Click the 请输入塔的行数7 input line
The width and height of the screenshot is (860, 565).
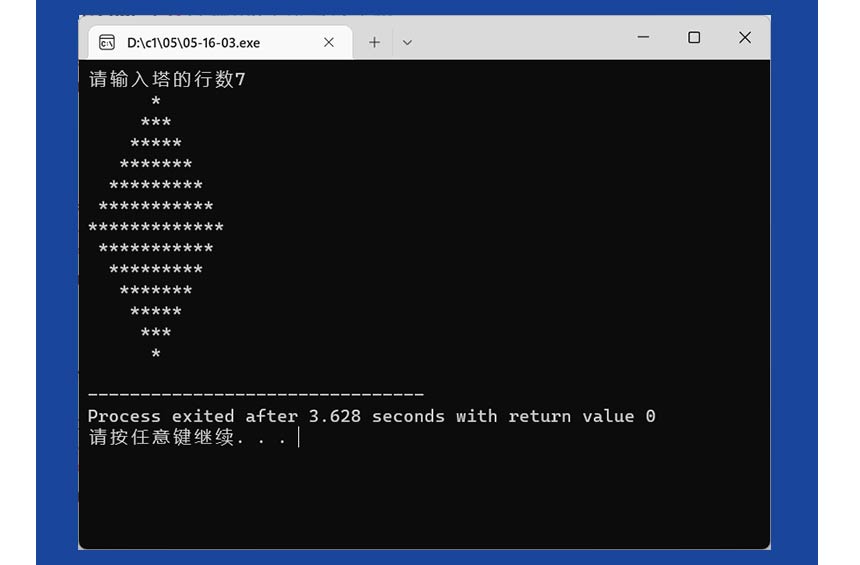pyautogui.click(x=166, y=80)
